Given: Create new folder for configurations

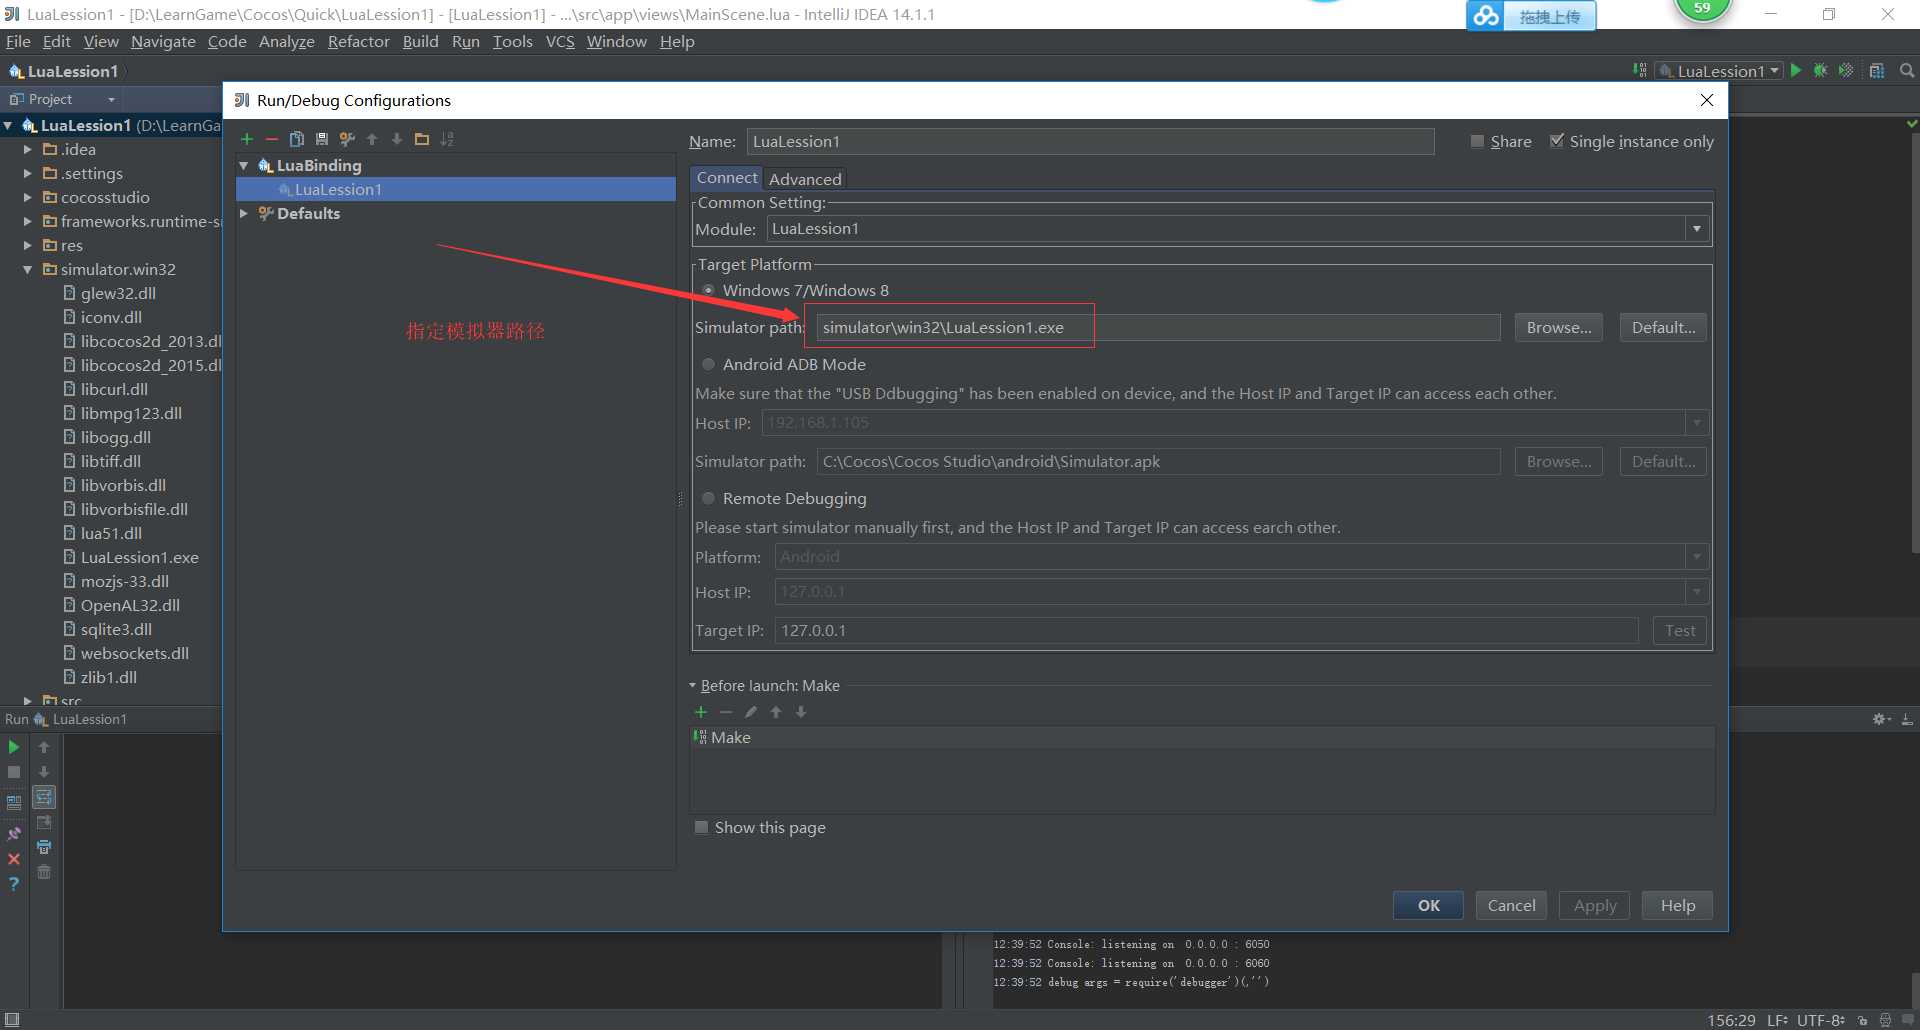Looking at the screenshot, I should coord(422,139).
